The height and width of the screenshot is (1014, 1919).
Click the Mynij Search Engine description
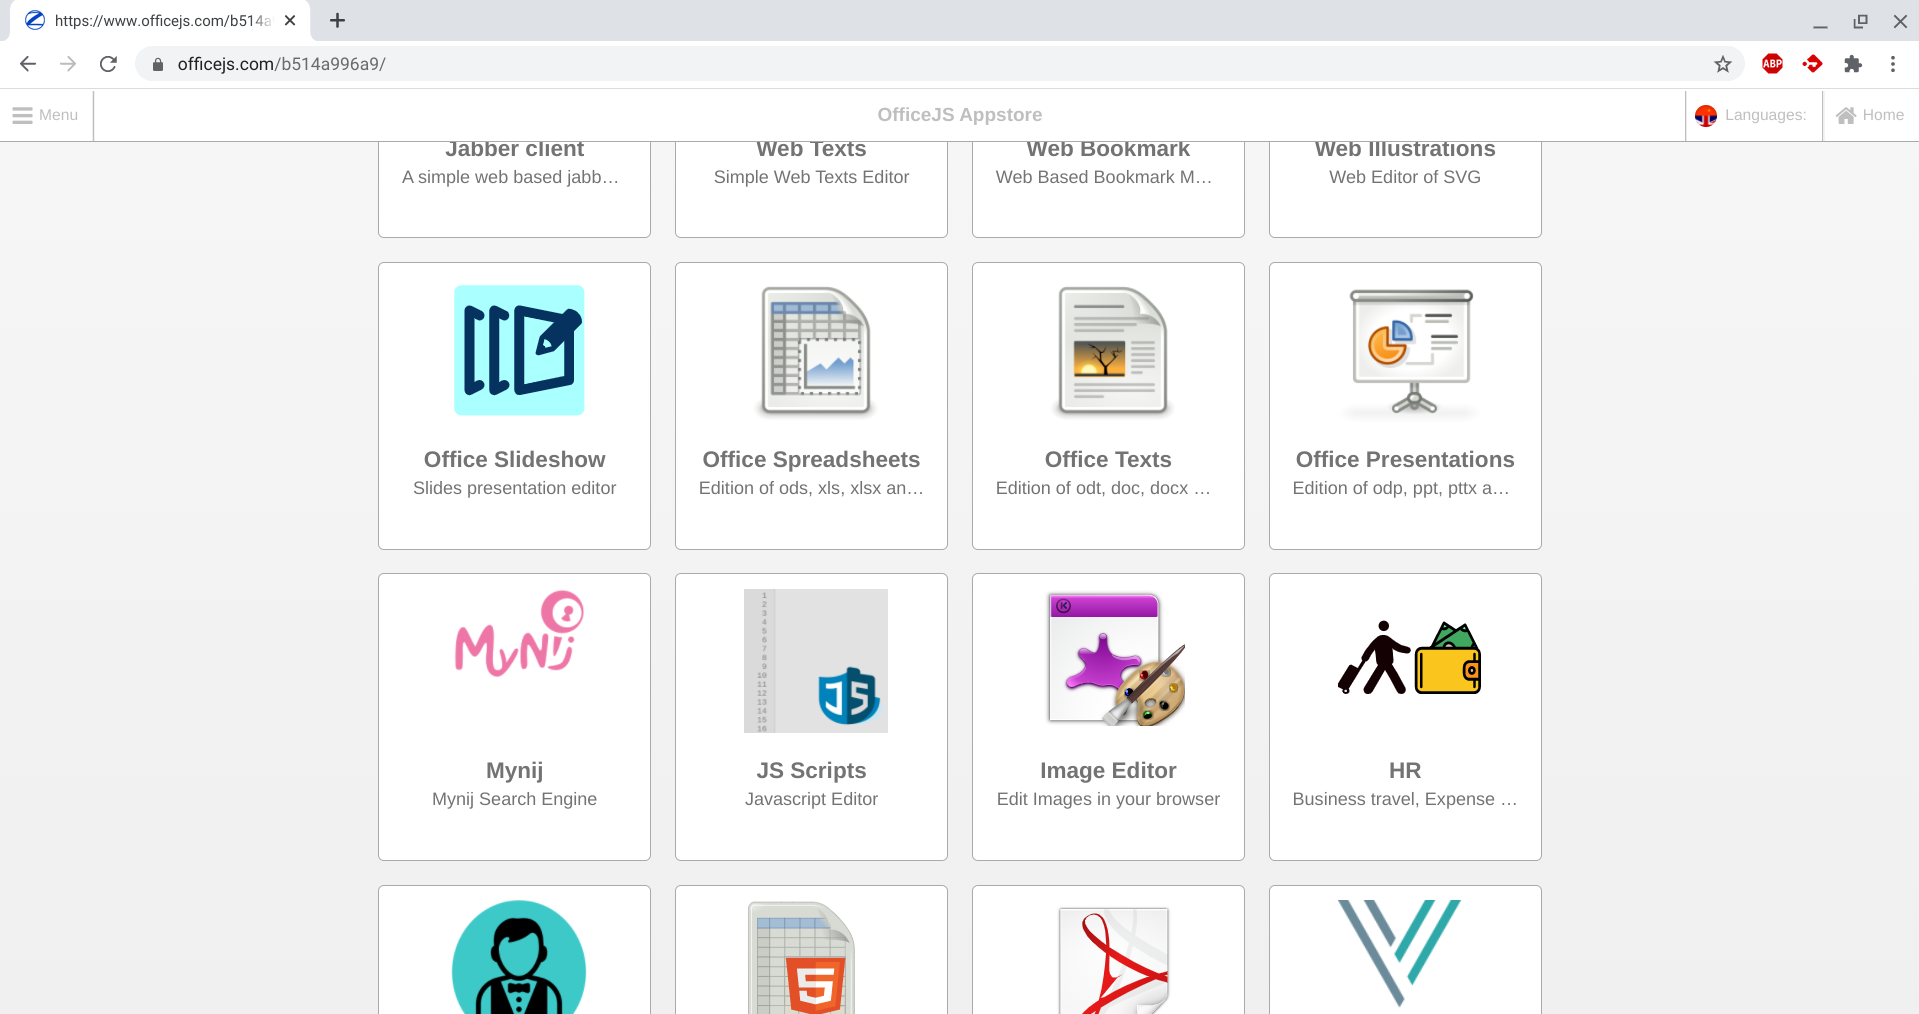pyautogui.click(x=514, y=799)
